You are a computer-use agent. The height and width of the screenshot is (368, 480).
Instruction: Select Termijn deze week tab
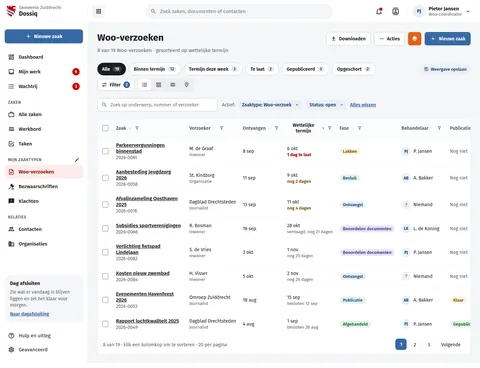[213, 69]
